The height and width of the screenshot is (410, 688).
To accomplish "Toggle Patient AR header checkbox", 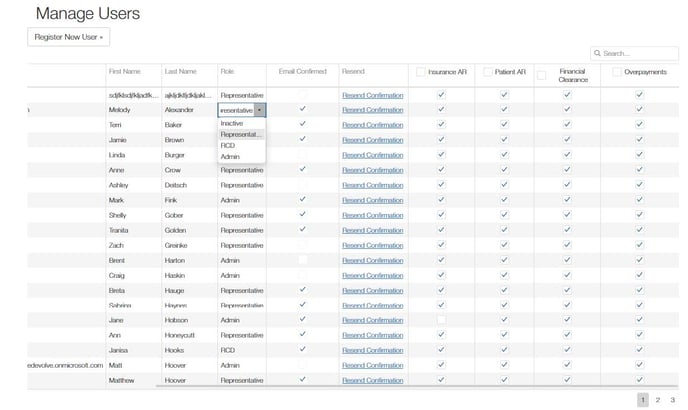I will point(485,71).
